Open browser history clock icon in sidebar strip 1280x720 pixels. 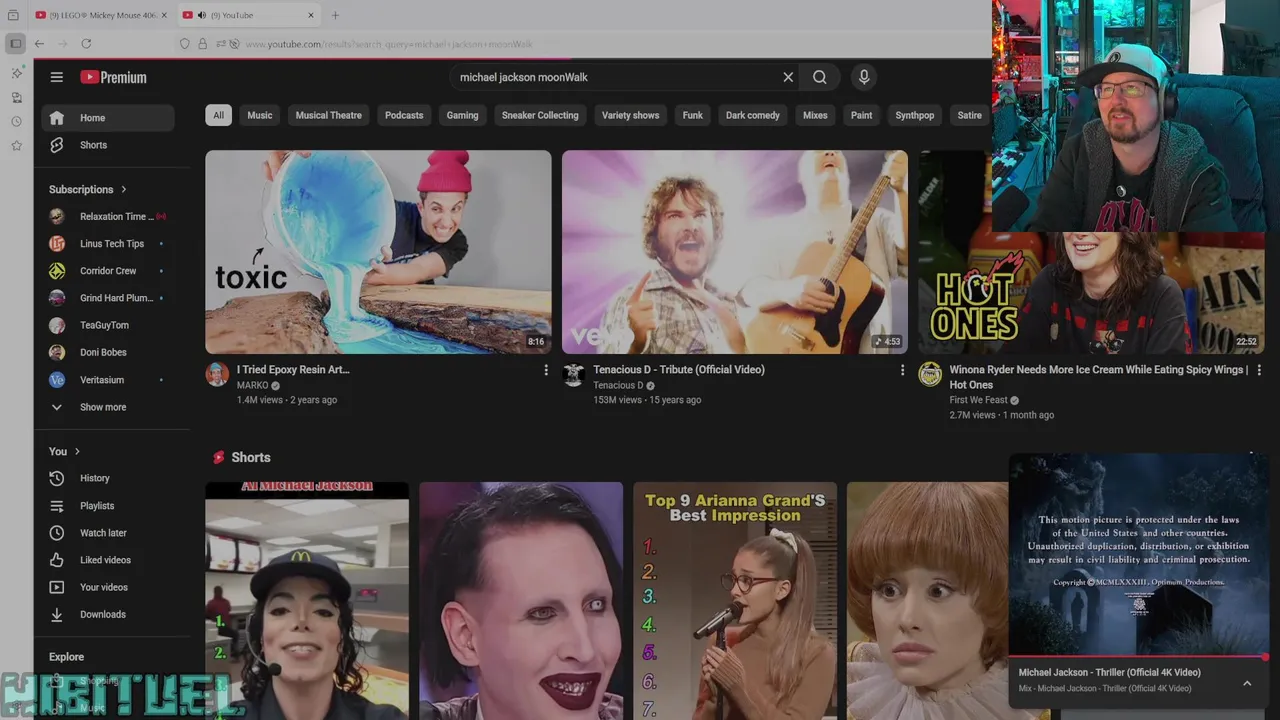tap(16, 121)
